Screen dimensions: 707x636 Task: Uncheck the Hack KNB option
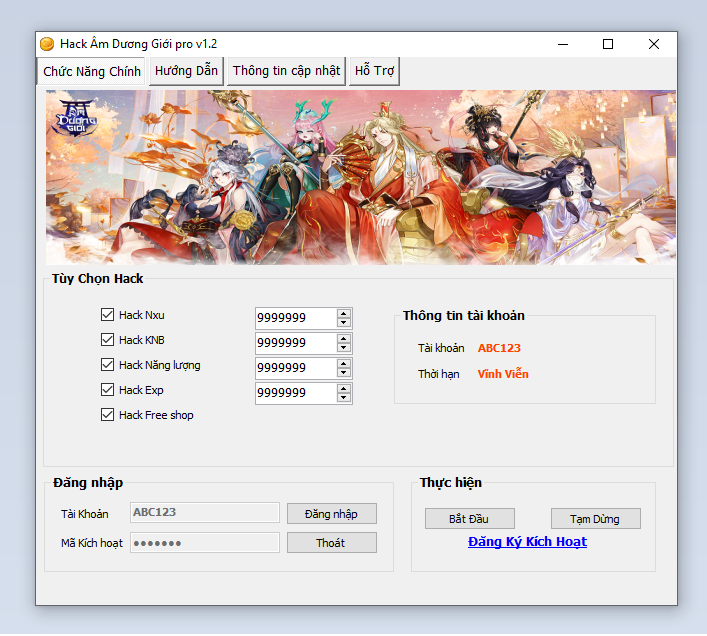108,340
